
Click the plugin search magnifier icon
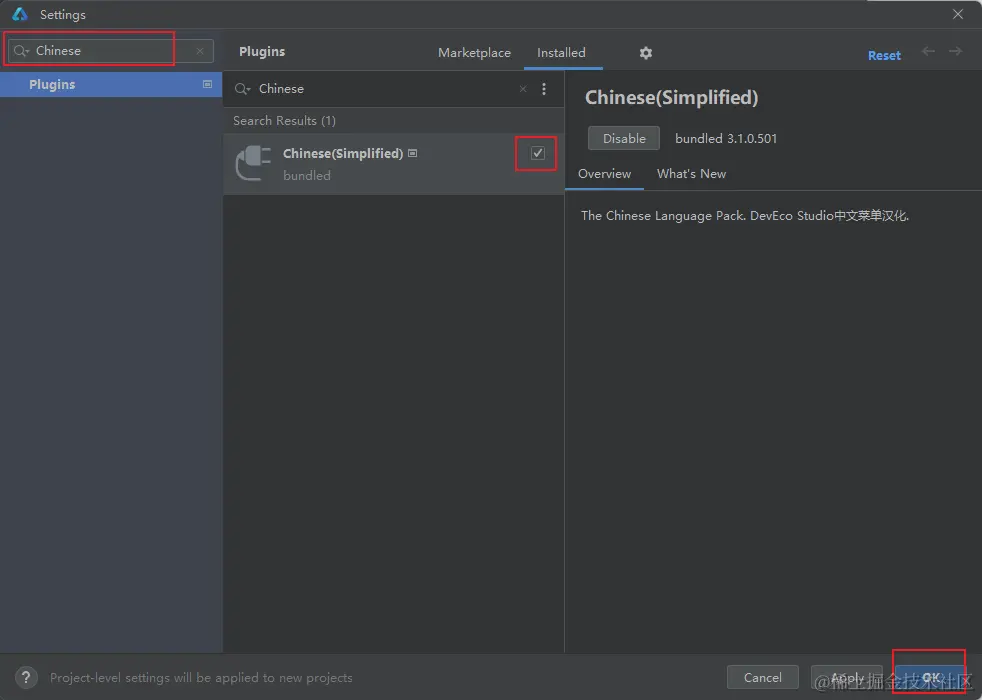pos(242,89)
